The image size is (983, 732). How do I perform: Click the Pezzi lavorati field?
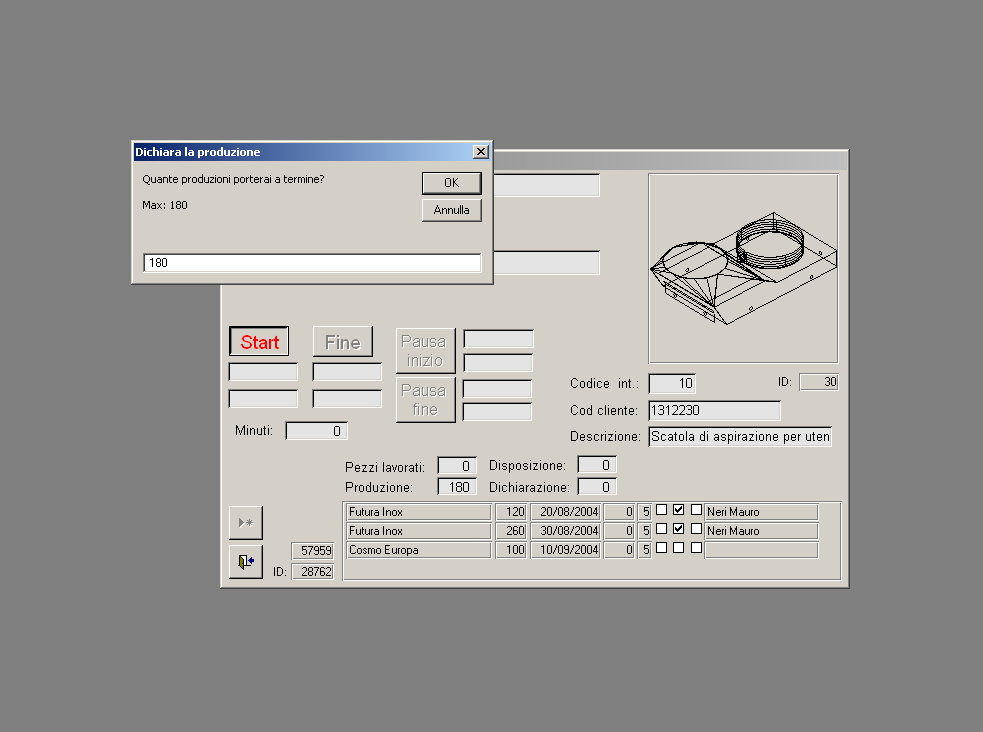pos(457,466)
